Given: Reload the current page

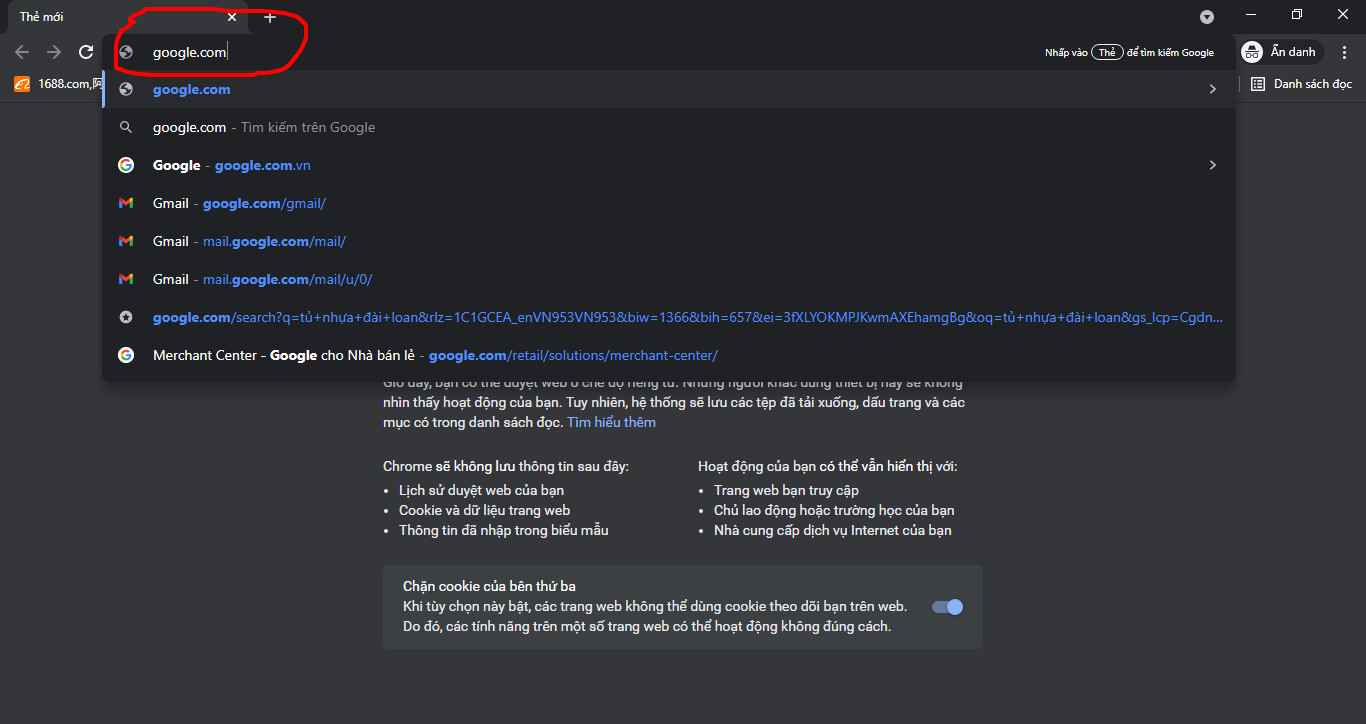Looking at the screenshot, I should tap(86, 52).
